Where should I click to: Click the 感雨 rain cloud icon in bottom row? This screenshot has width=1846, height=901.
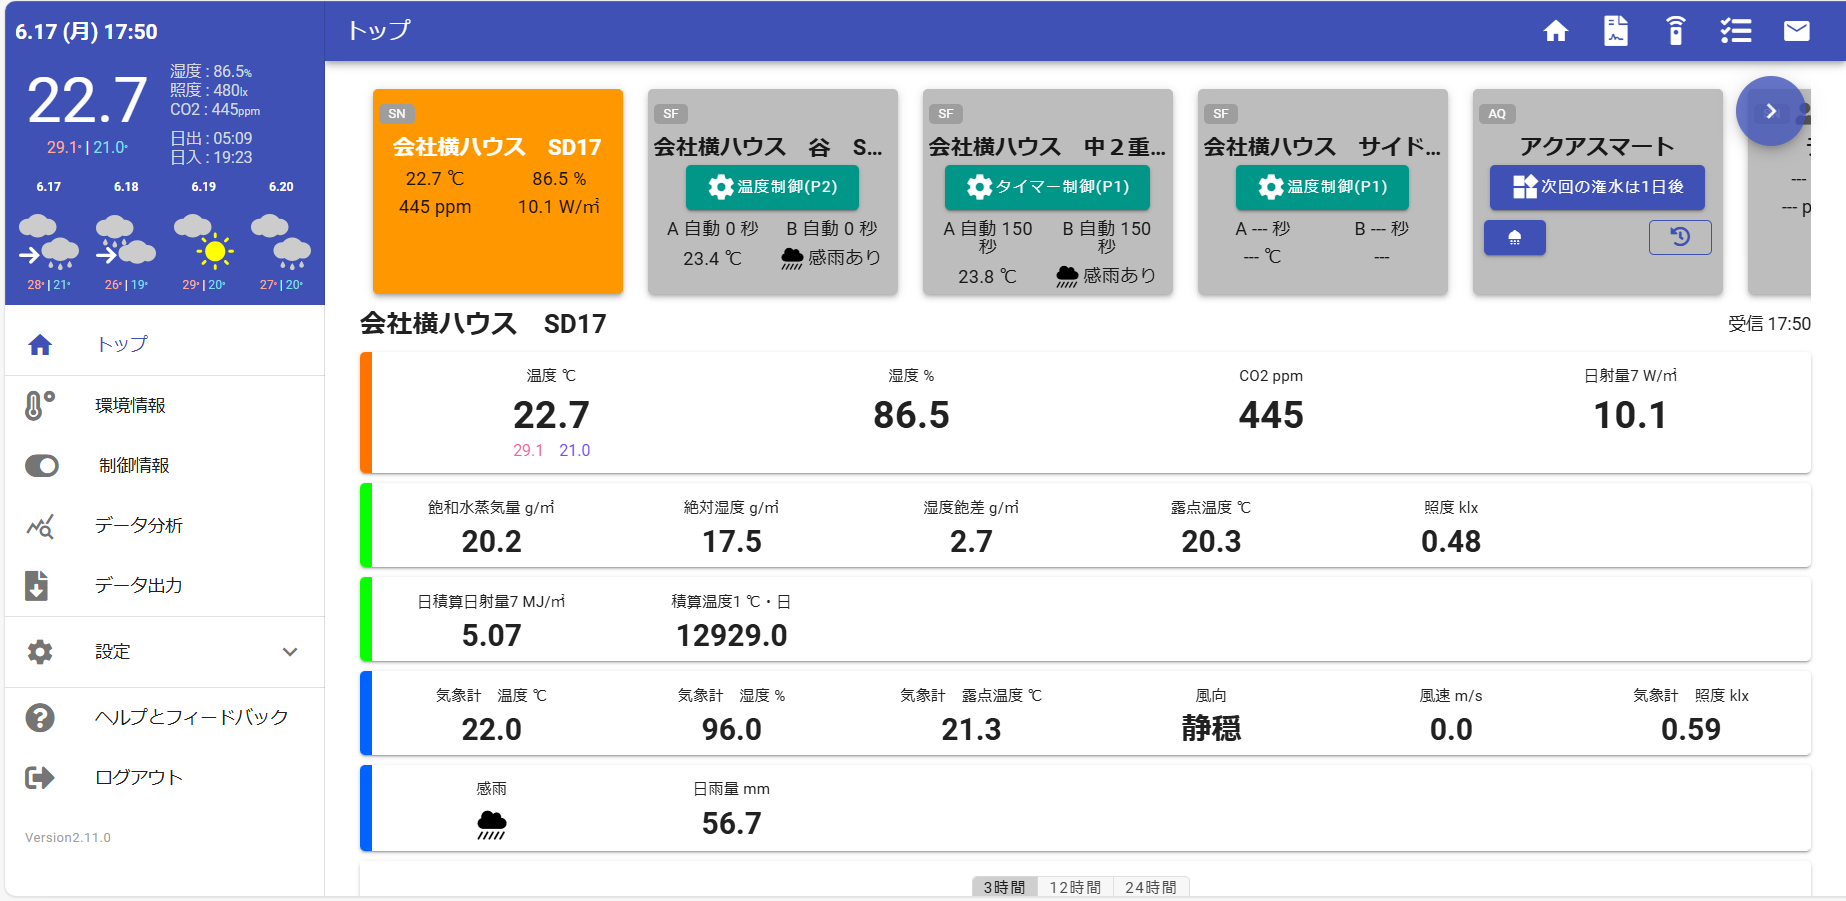click(491, 824)
